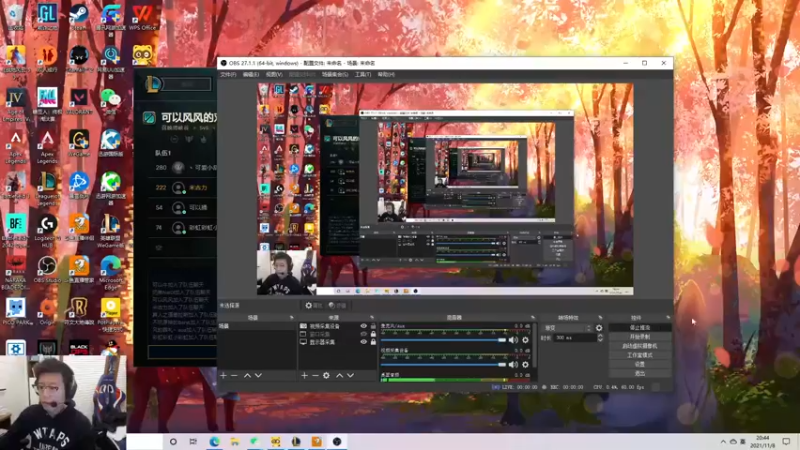Open the Steam desktop icon
This screenshot has height=450, width=800.
(x=79, y=16)
